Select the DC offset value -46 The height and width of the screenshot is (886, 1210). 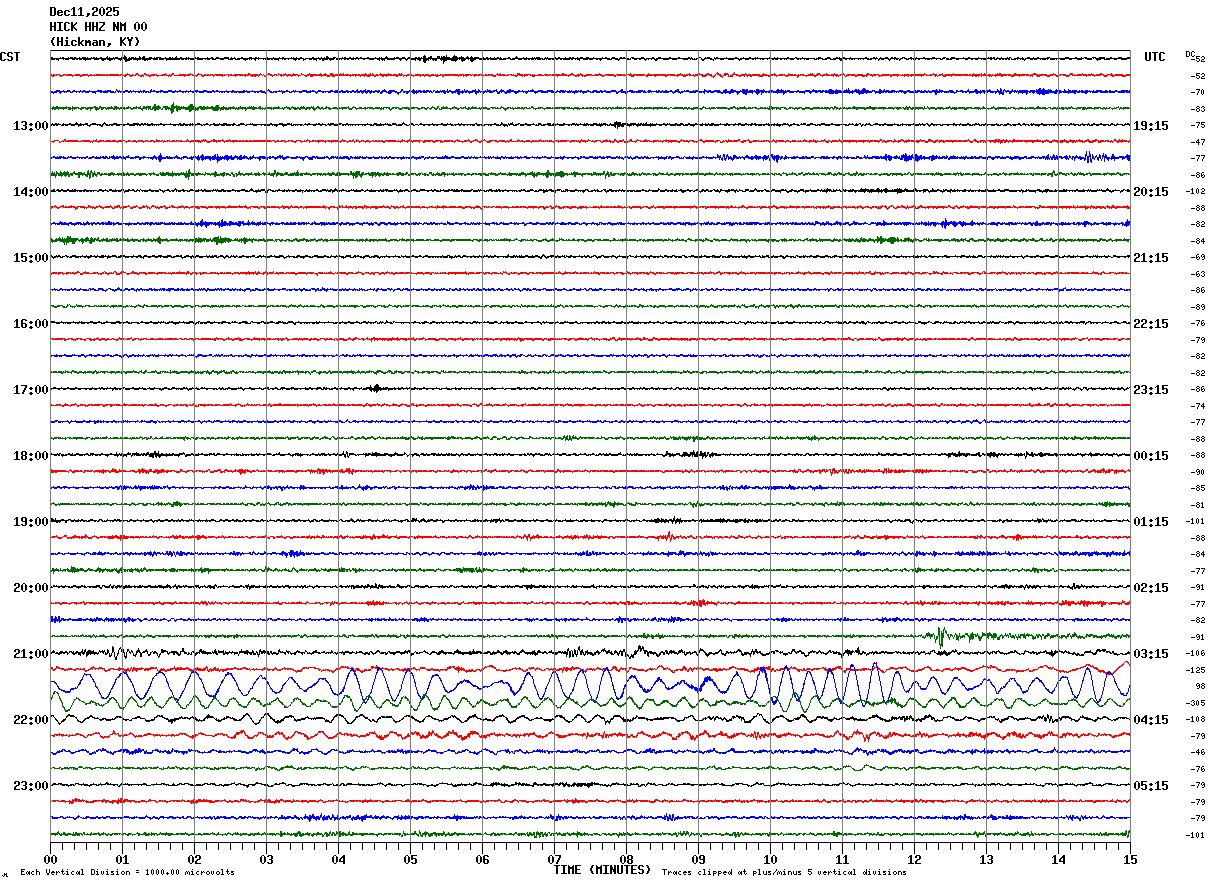tap(1198, 752)
